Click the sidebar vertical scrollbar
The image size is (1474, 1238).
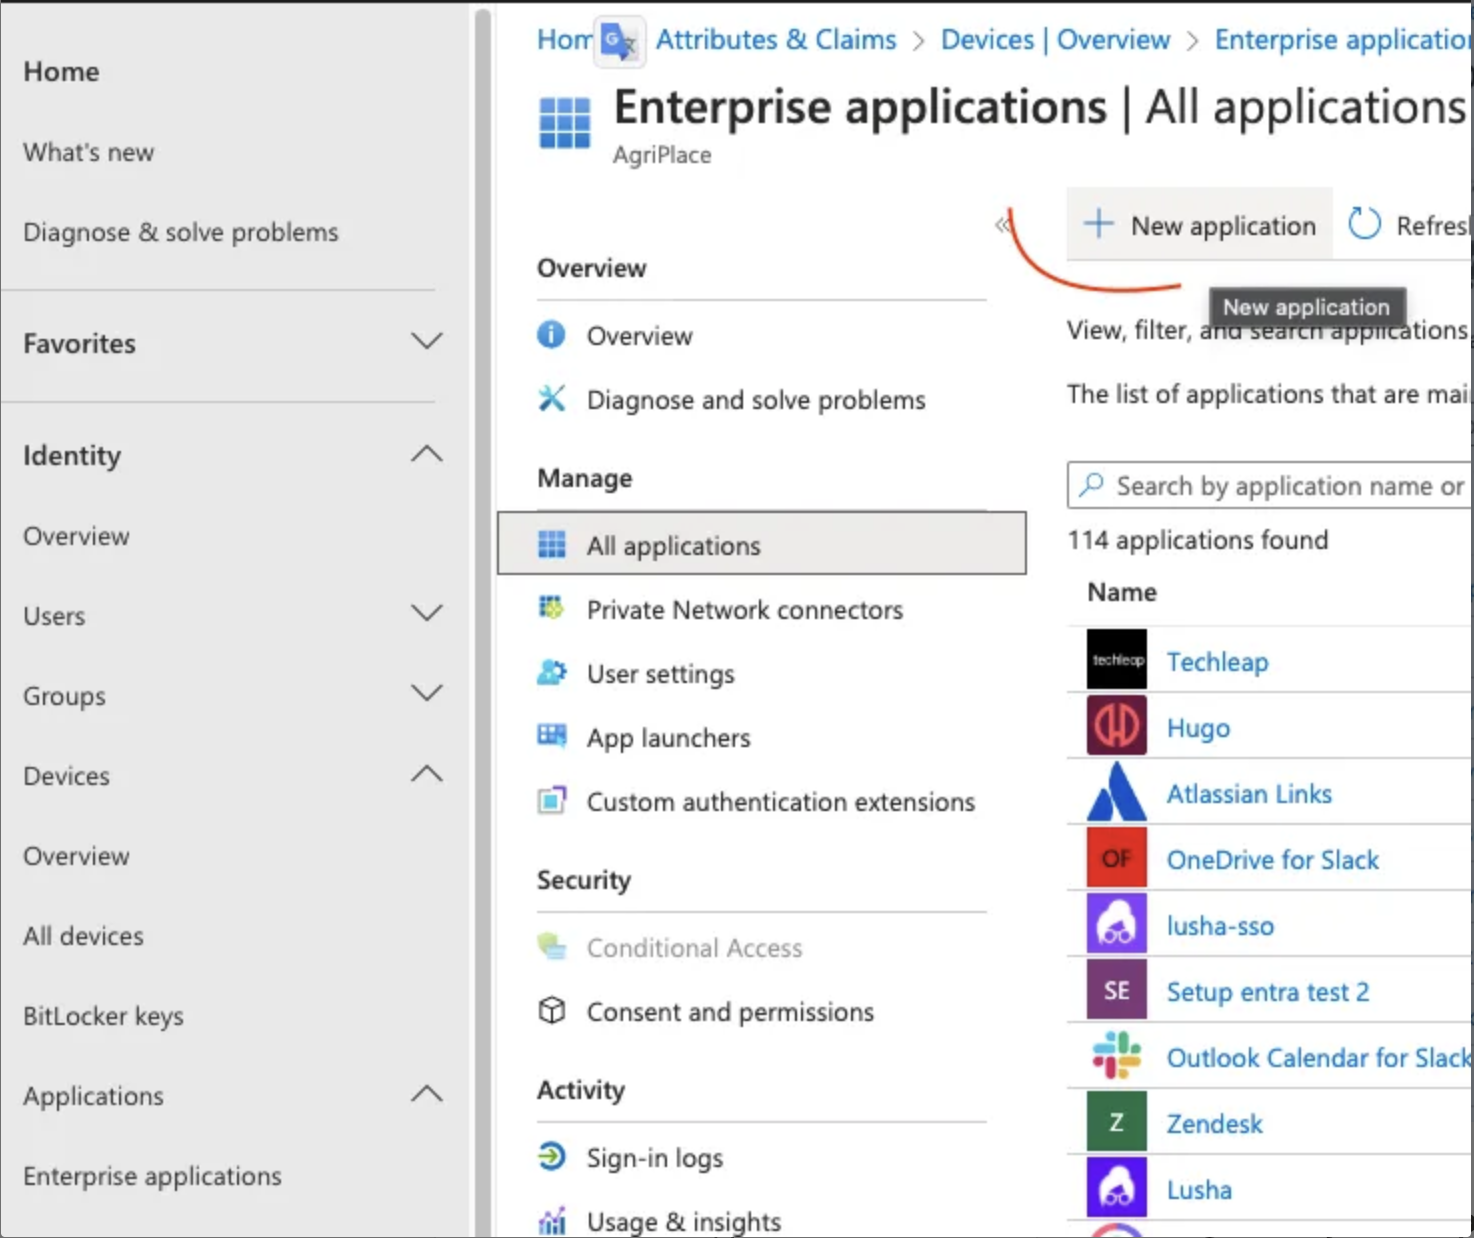pos(482,620)
